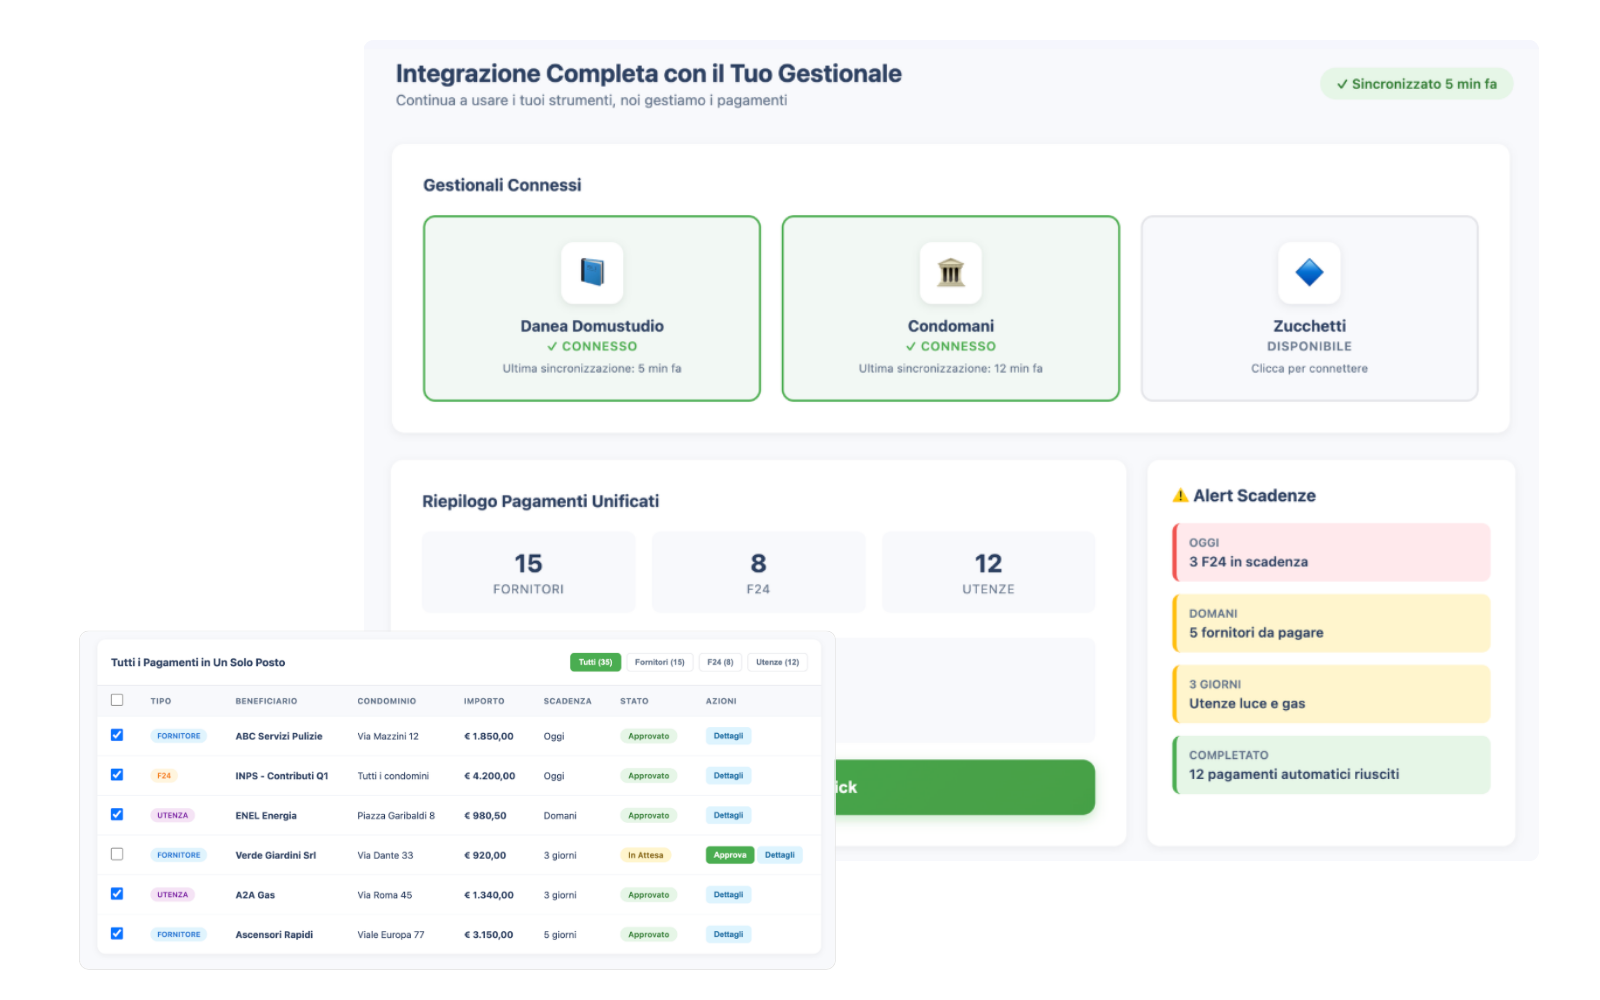
Task: Click the Alert Scadenze warning triangle icon
Action: click(1180, 496)
